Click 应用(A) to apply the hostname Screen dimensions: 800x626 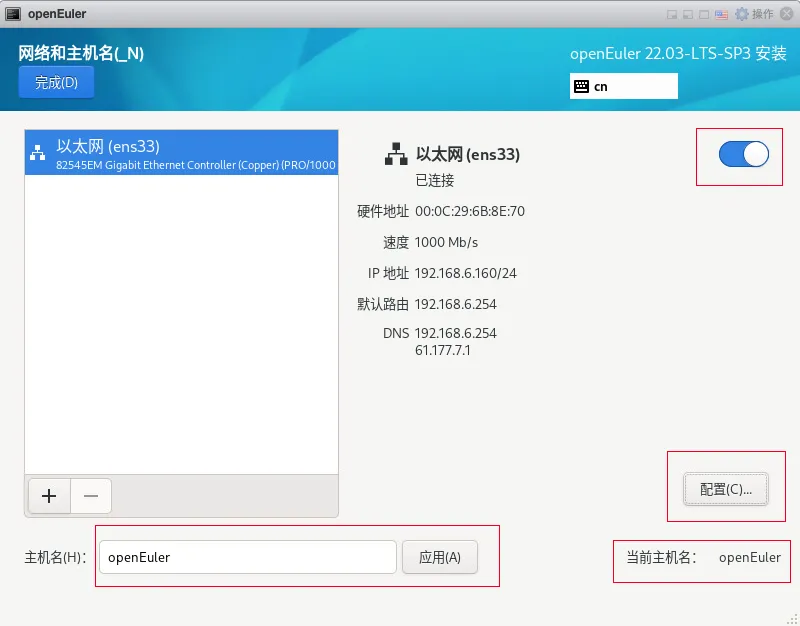pos(440,558)
